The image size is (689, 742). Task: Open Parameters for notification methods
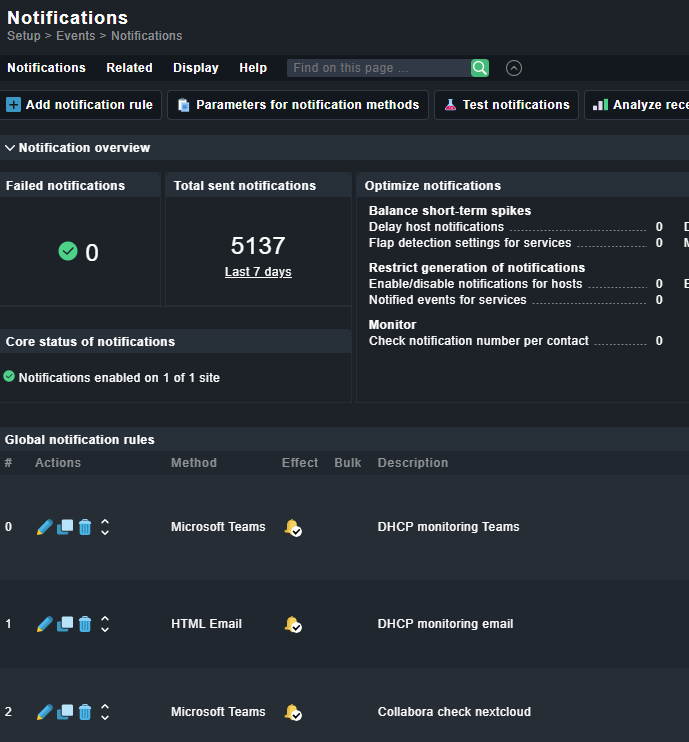coord(298,105)
